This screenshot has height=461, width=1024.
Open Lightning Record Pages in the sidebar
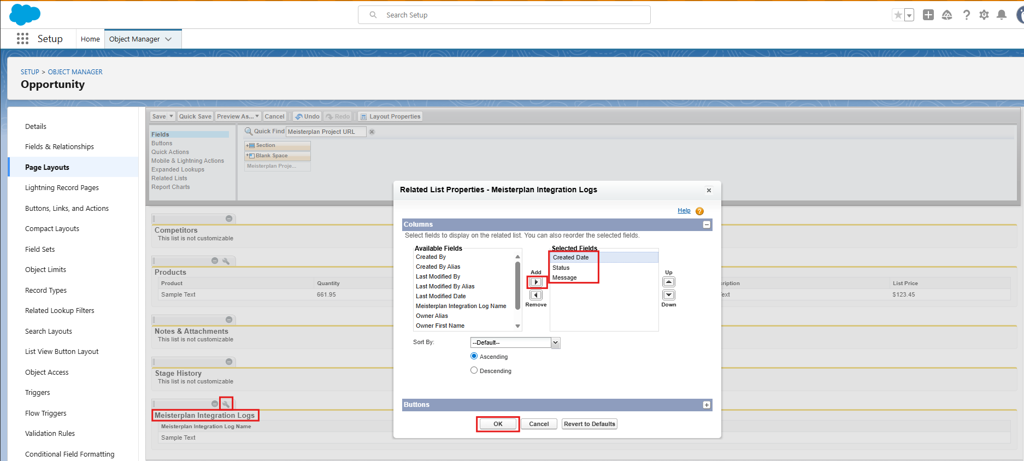(x=62, y=187)
